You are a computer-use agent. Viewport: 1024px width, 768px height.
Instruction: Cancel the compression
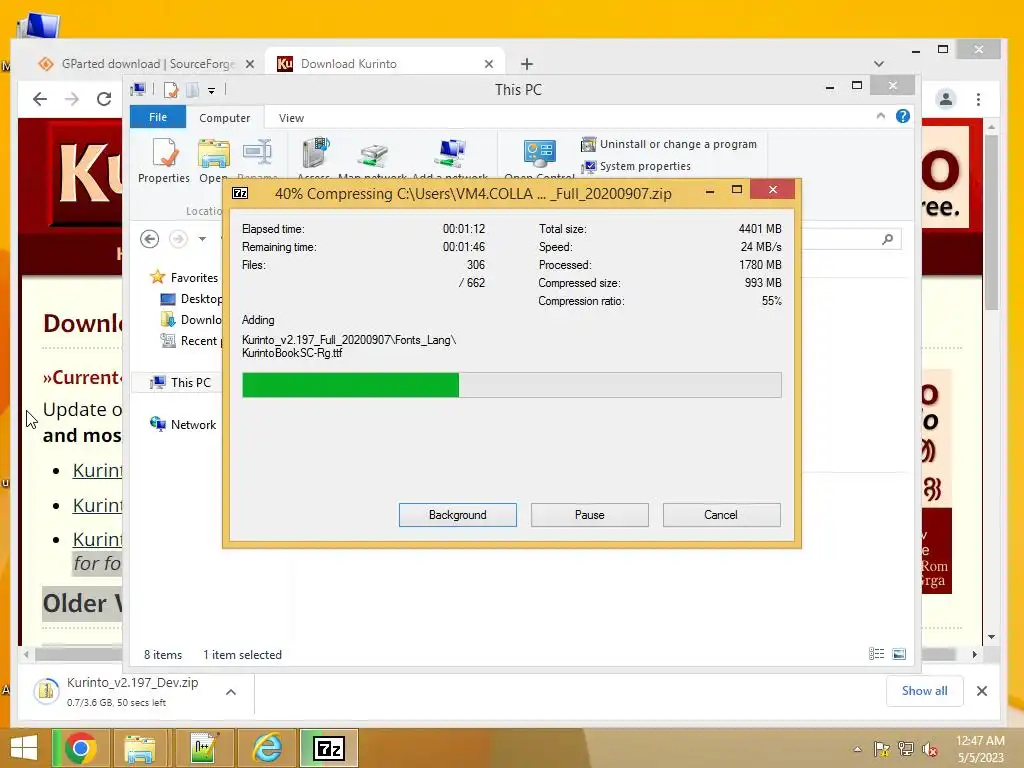click(x=721, y=515)
